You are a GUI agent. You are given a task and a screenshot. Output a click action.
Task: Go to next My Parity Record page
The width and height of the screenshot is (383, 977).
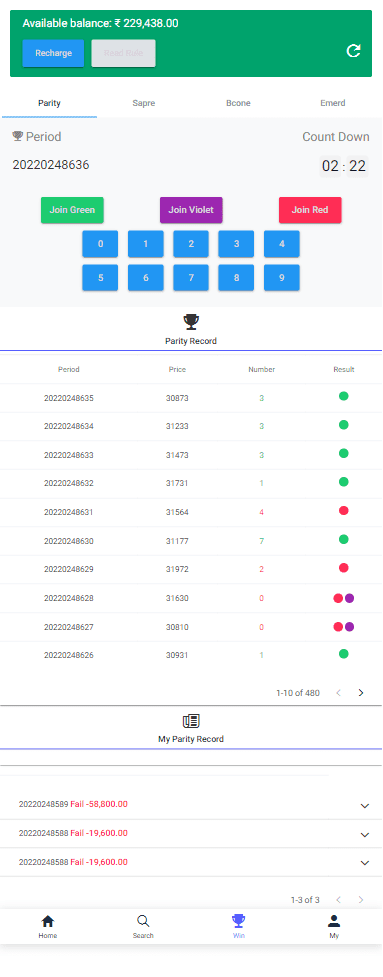click(x=361, y=900)
